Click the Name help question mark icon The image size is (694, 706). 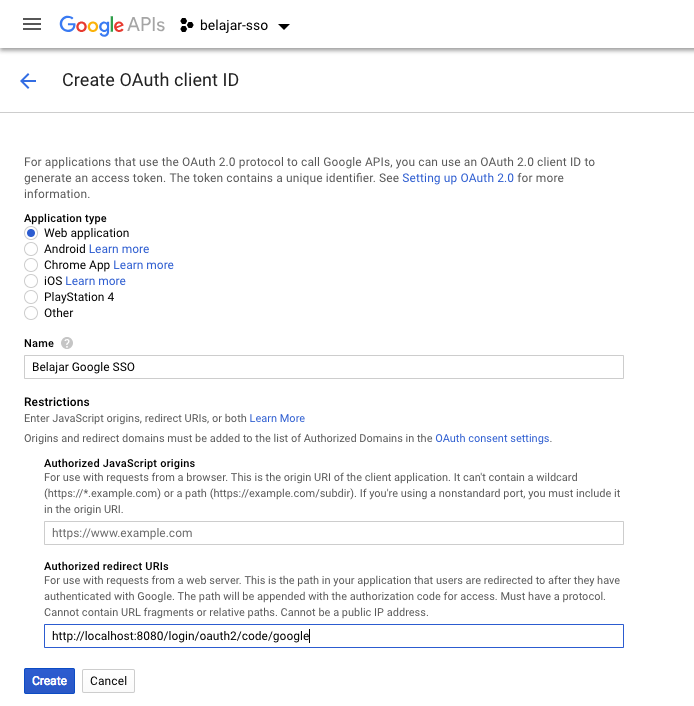pyautogui.click(x=67, y=343)
